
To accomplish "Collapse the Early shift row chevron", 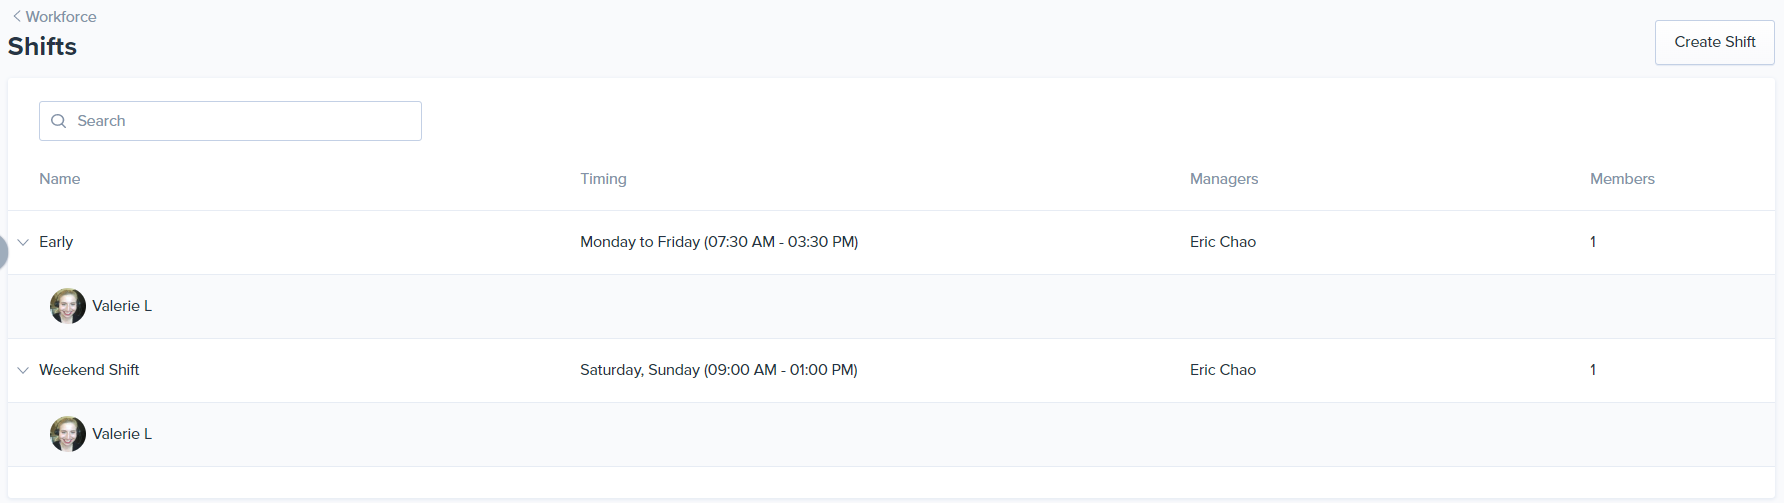I will pyautogui.click(x=23, y=242).
